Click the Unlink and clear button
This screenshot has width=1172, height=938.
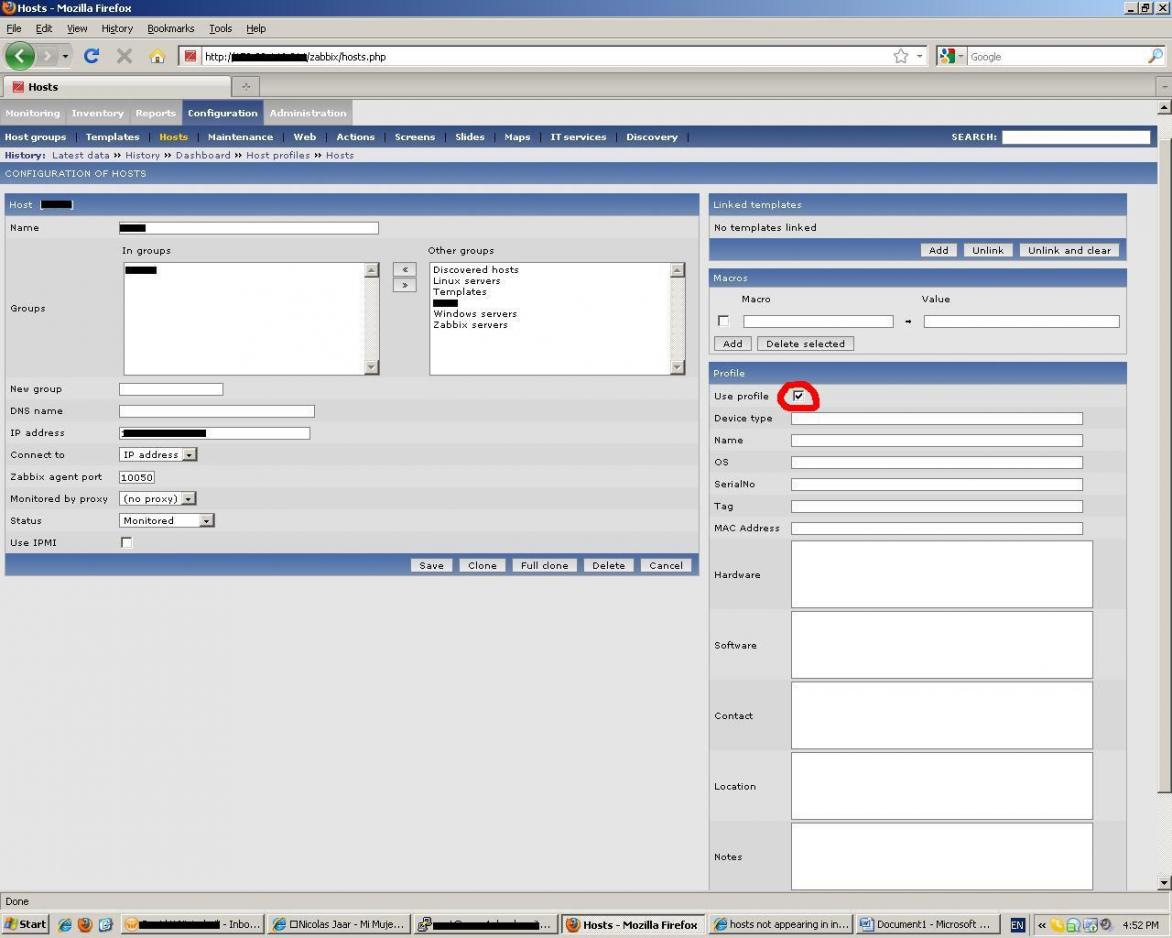(1069, 250)
